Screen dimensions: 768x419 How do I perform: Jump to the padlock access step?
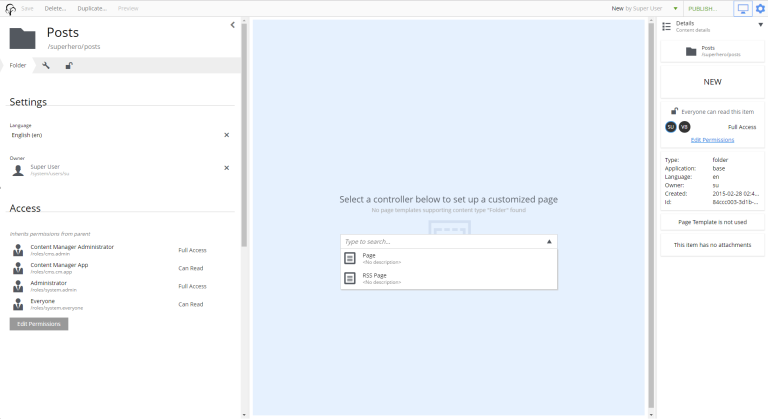(x=69, y=65)
